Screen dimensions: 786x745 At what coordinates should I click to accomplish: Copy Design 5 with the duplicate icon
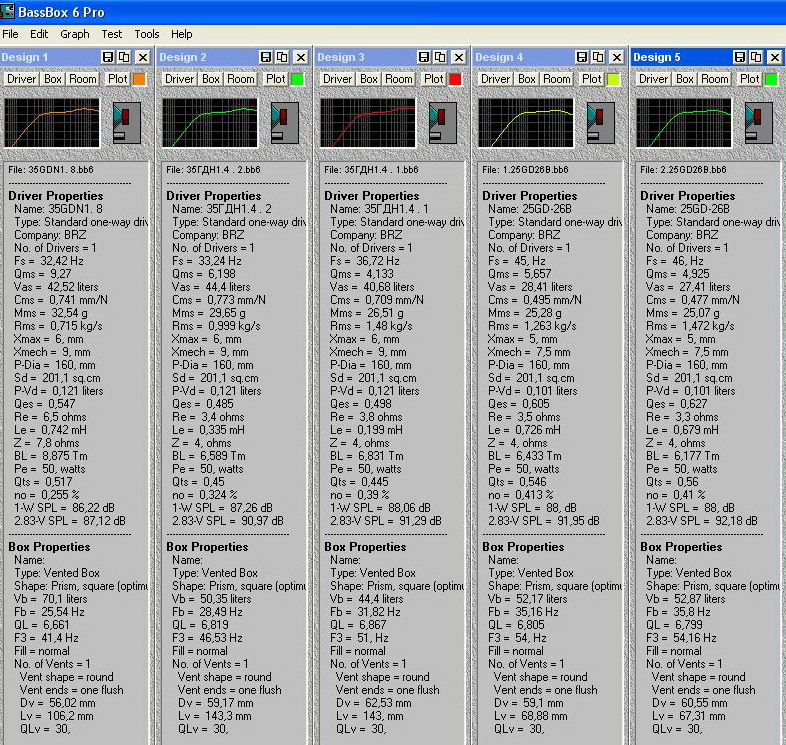pyautogui.click(x=755, y=57)
